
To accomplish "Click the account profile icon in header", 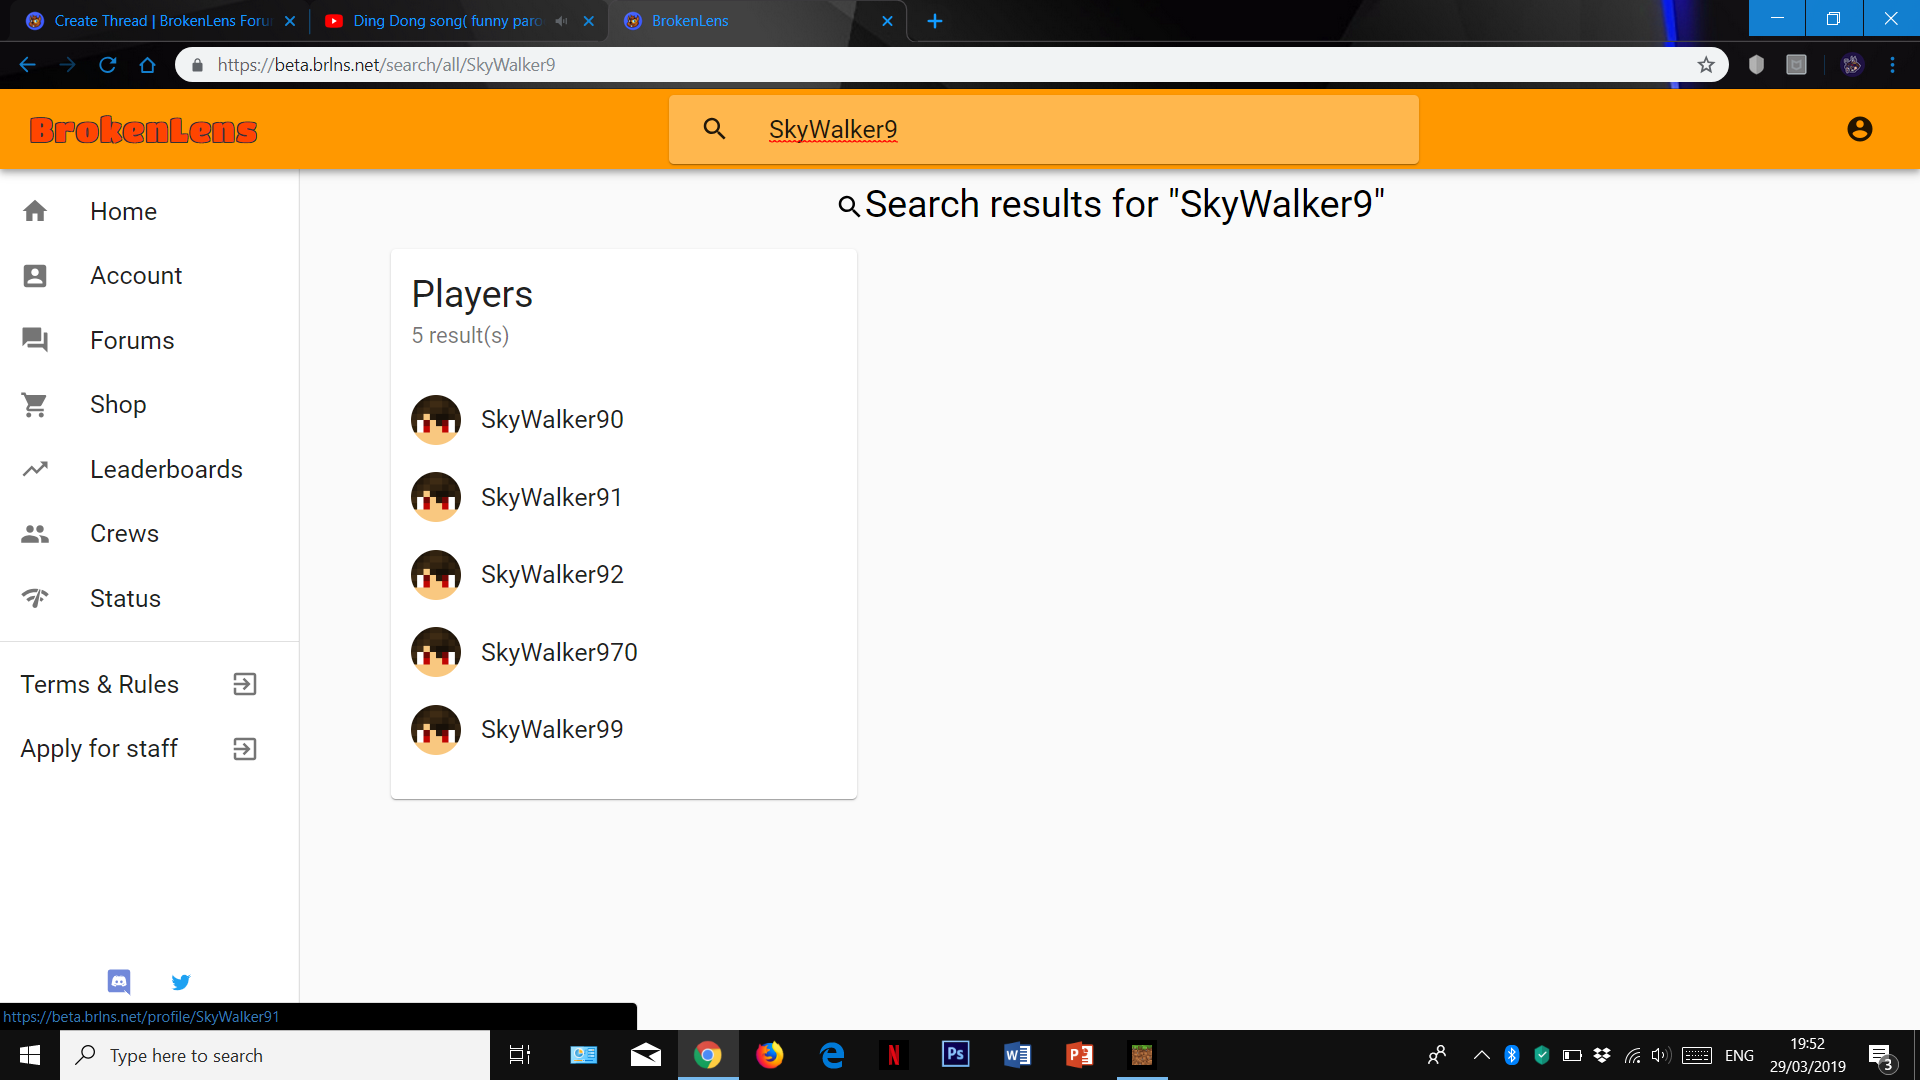I will click(1859, 129).
